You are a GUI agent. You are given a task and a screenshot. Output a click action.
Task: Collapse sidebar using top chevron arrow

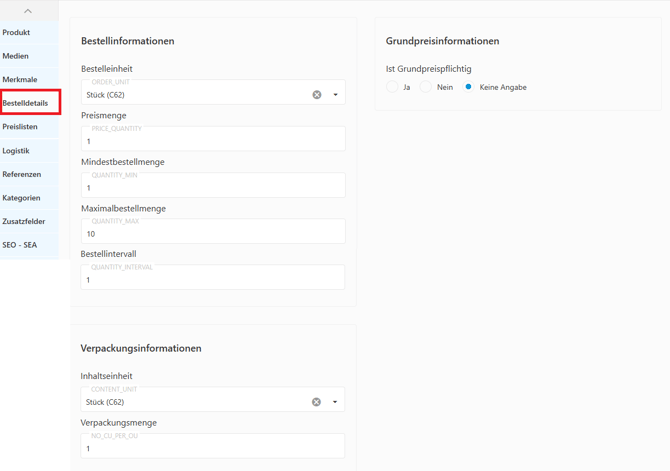tap(28, 11)
